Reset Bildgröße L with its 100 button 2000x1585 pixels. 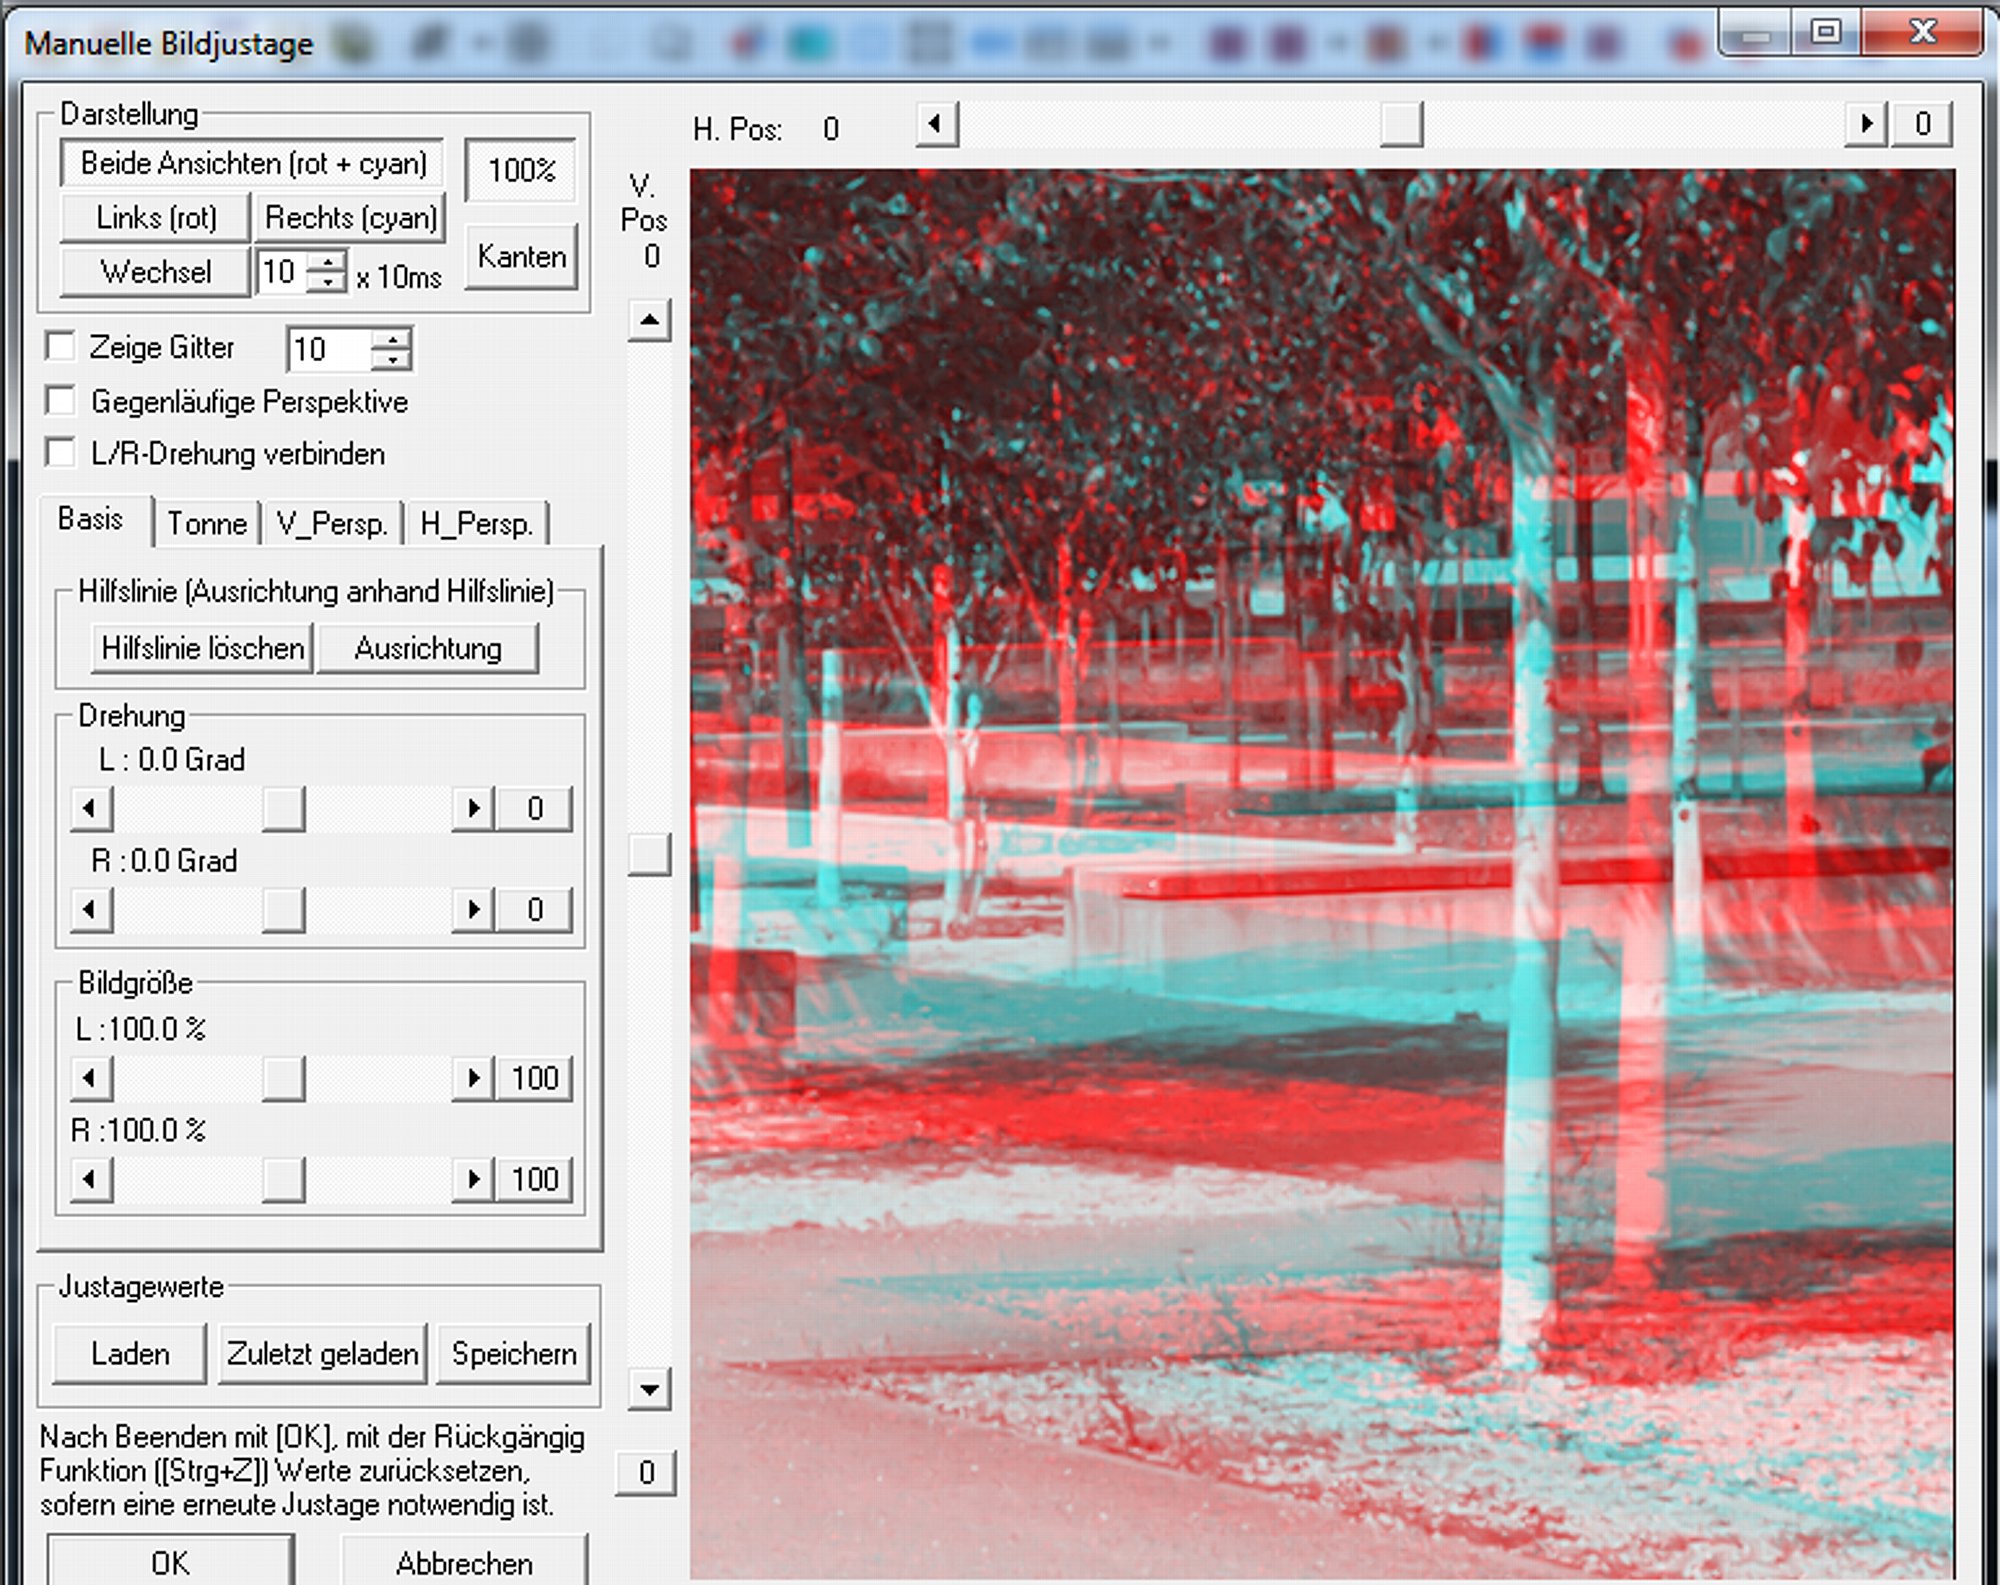(x=535, y=1078)
